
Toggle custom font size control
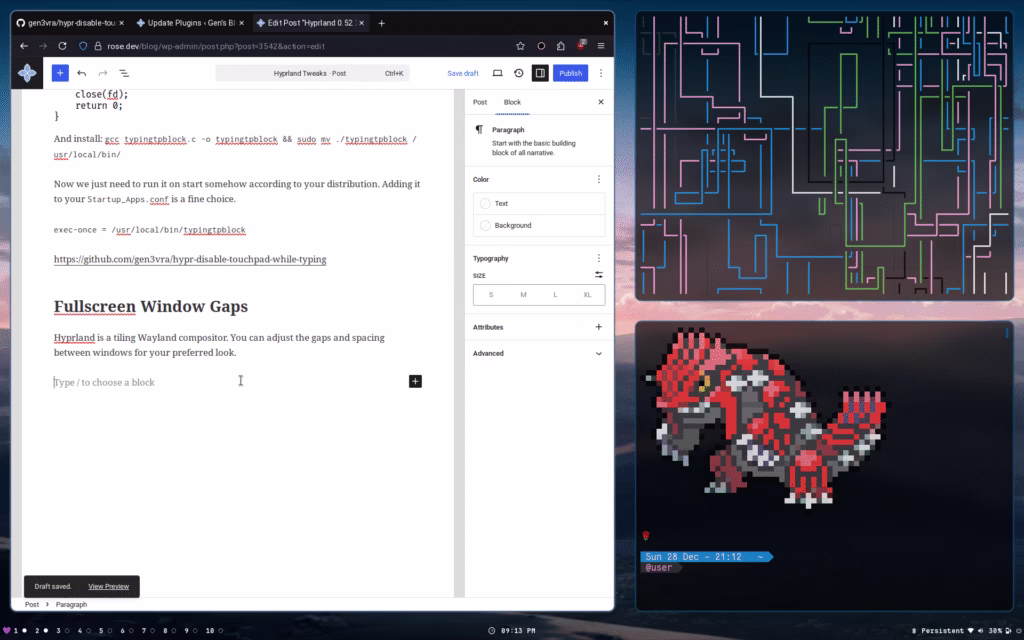[599, 275]
